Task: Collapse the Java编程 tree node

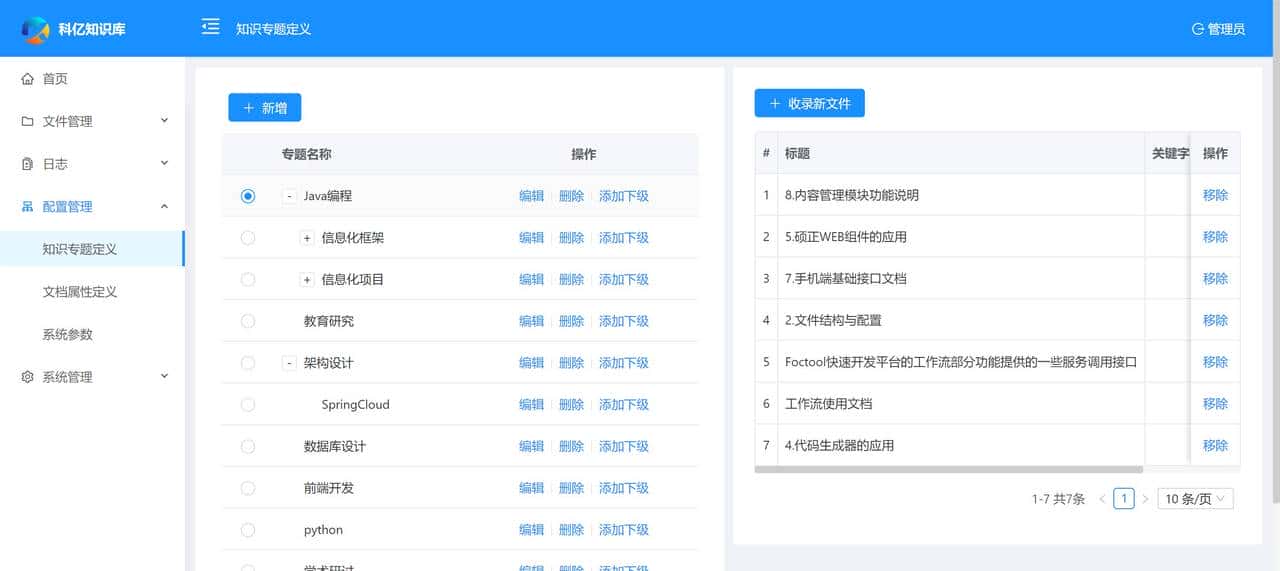Action: point(289,196)
